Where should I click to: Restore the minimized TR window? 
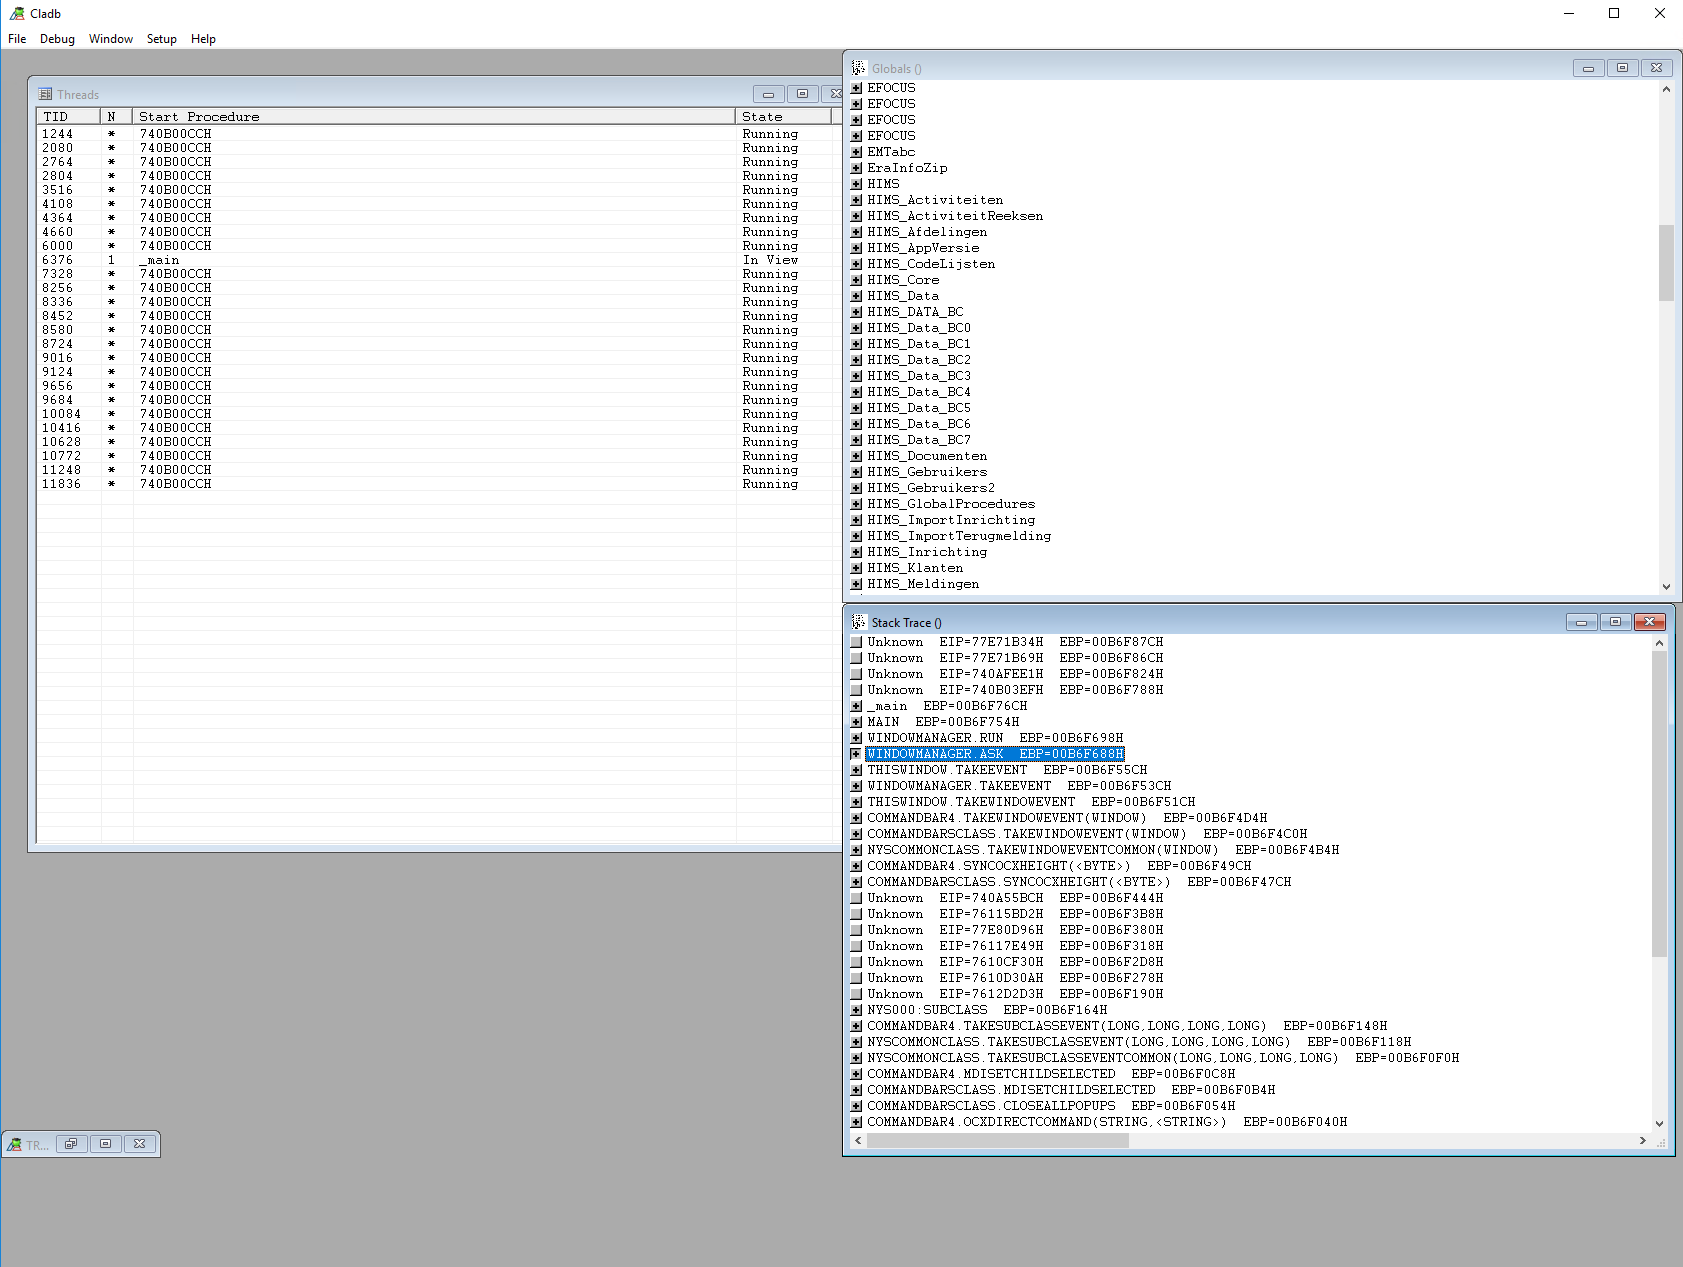(71, 1144)
